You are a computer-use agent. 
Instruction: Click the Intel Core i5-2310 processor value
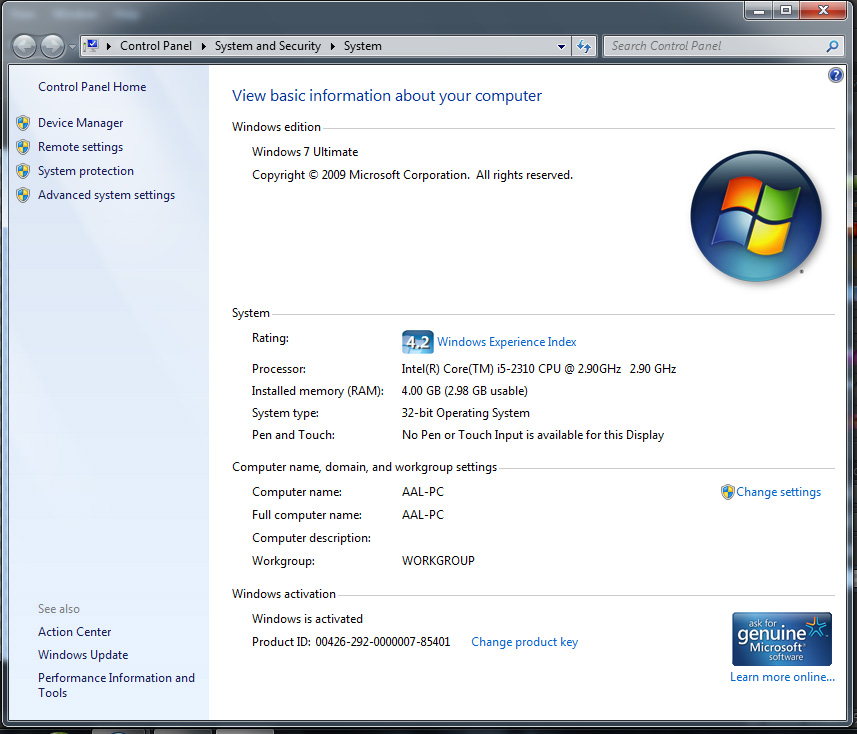click(x=538, y=369)
